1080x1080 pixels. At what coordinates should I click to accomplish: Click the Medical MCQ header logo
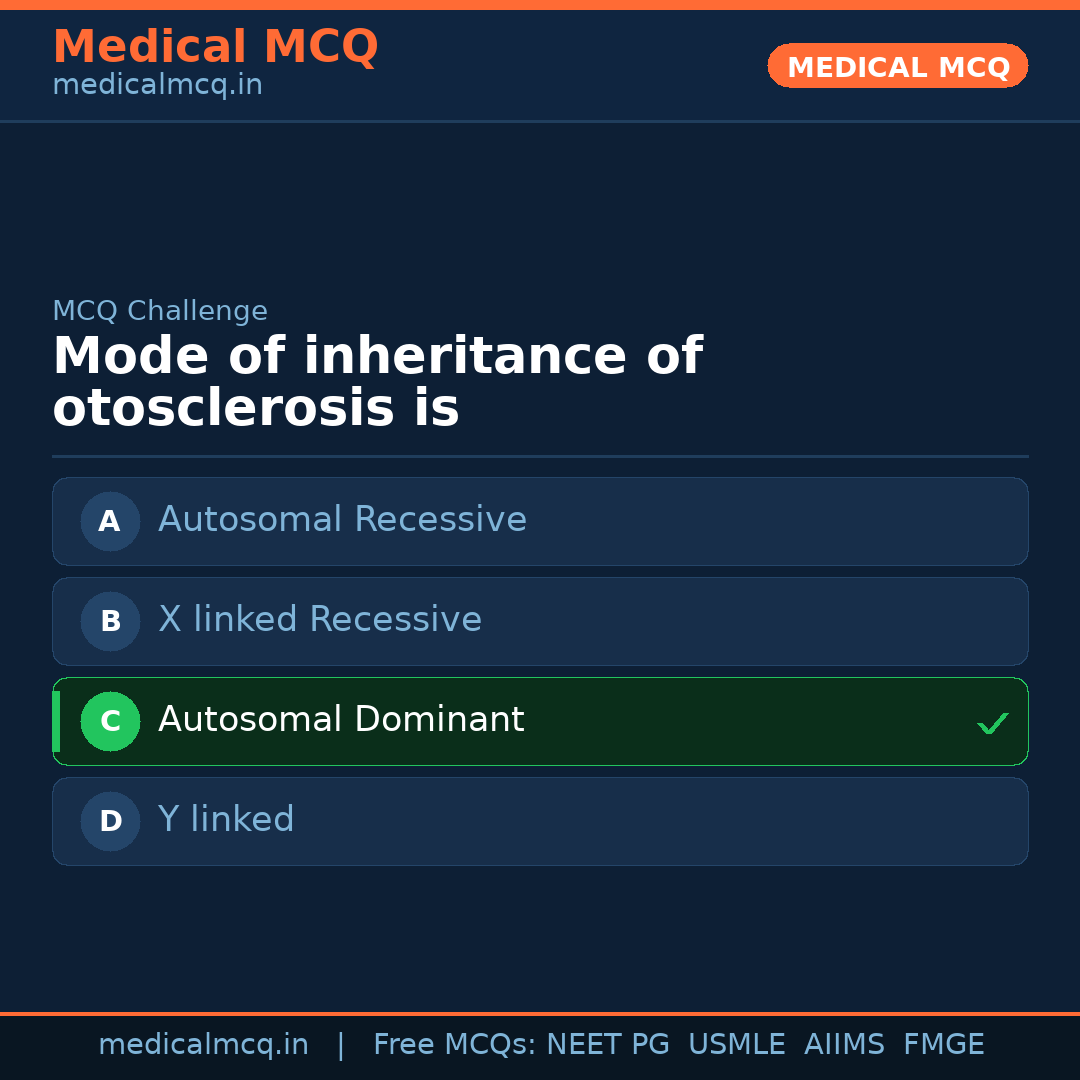[x=215, y=46]
